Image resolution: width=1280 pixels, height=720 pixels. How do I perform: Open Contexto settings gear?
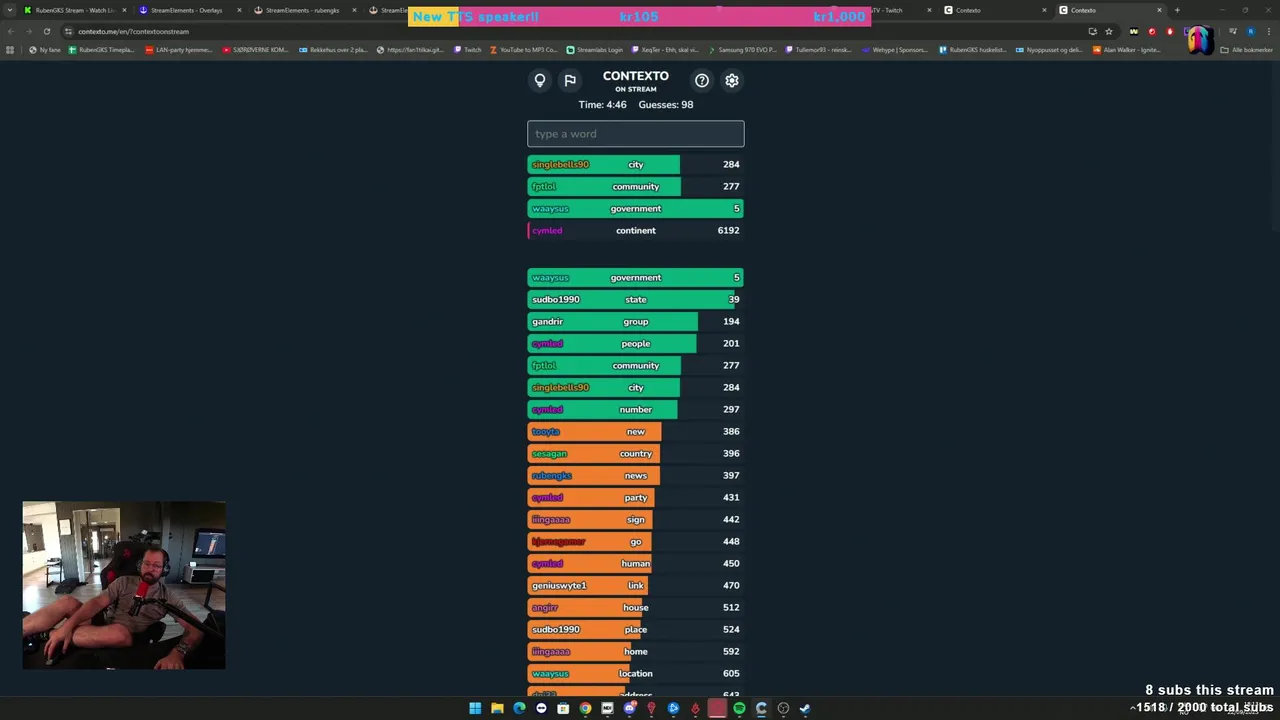732,80
